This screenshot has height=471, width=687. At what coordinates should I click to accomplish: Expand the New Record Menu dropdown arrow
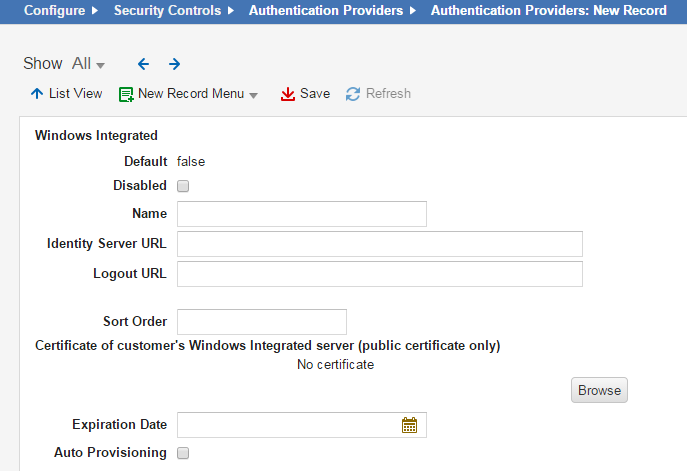[254, 95]
